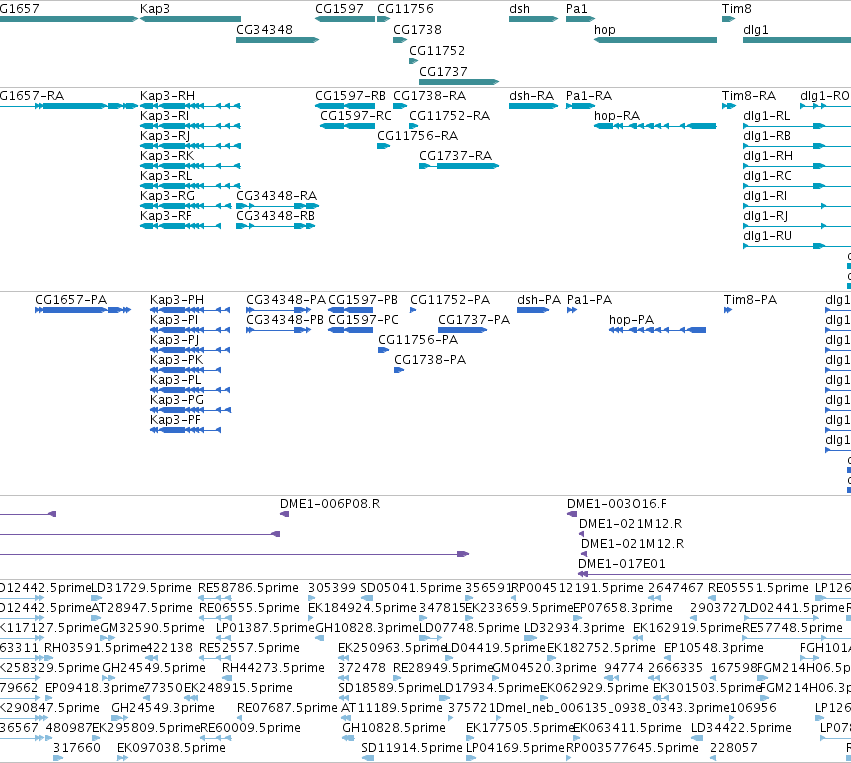This screenshot has height=763, width=851.
Task: Select the DME1-006P08.R BAC end label
Action: point(330,504)
